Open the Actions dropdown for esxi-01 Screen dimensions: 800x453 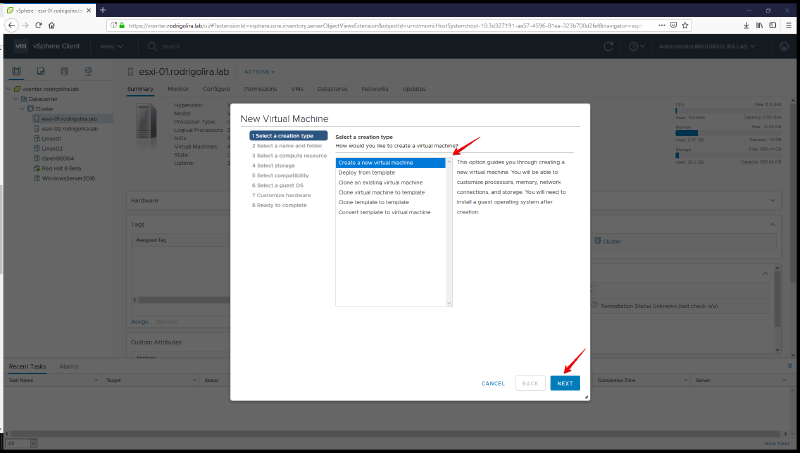coord(259,72)
